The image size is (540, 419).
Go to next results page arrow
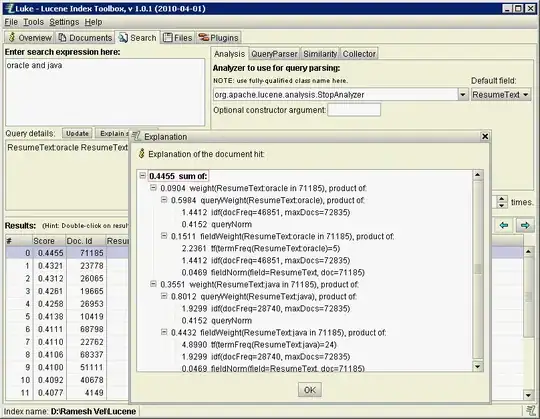(525, 226)
